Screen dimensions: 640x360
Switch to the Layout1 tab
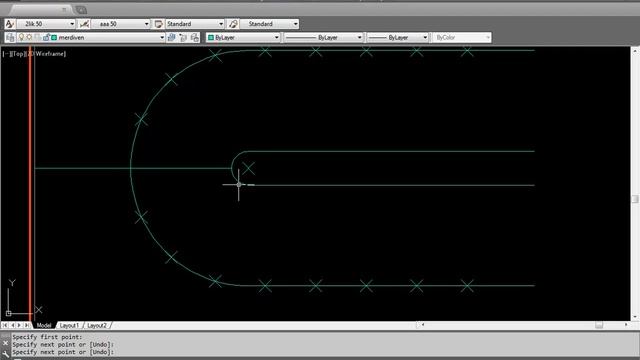[69, 325]
